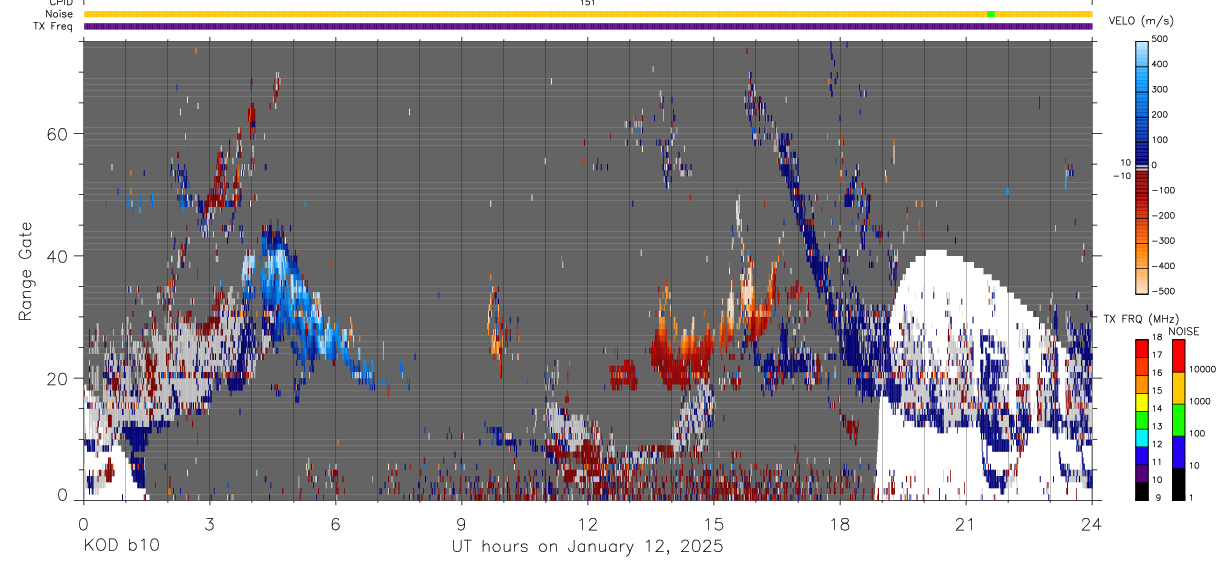Click the 18 tick on UT hours axis
1228x567 pixels.
pyautogui.click(x=840, y=523)
